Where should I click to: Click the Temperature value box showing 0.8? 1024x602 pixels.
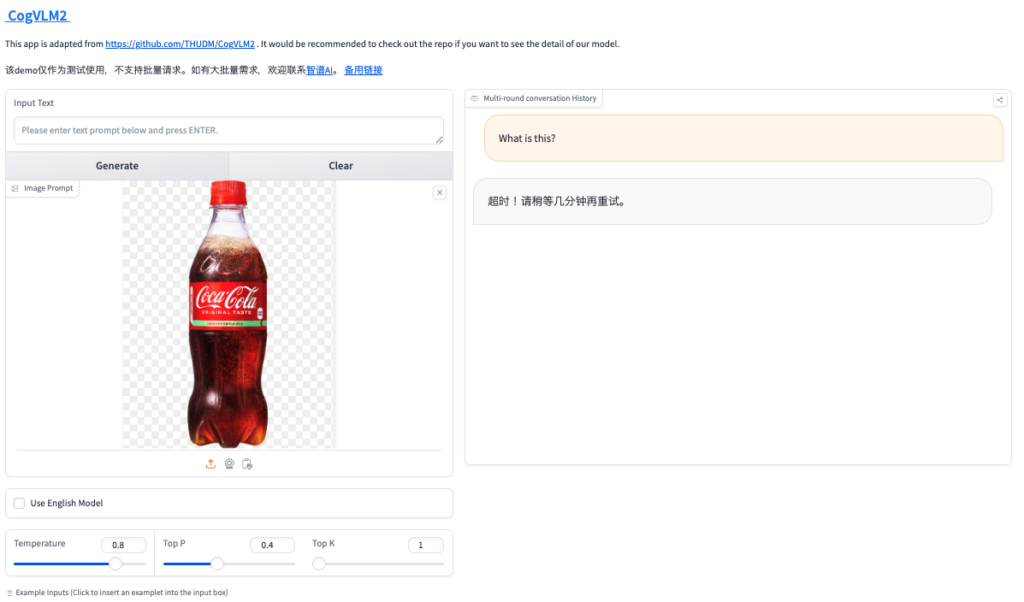pos(123,545)
